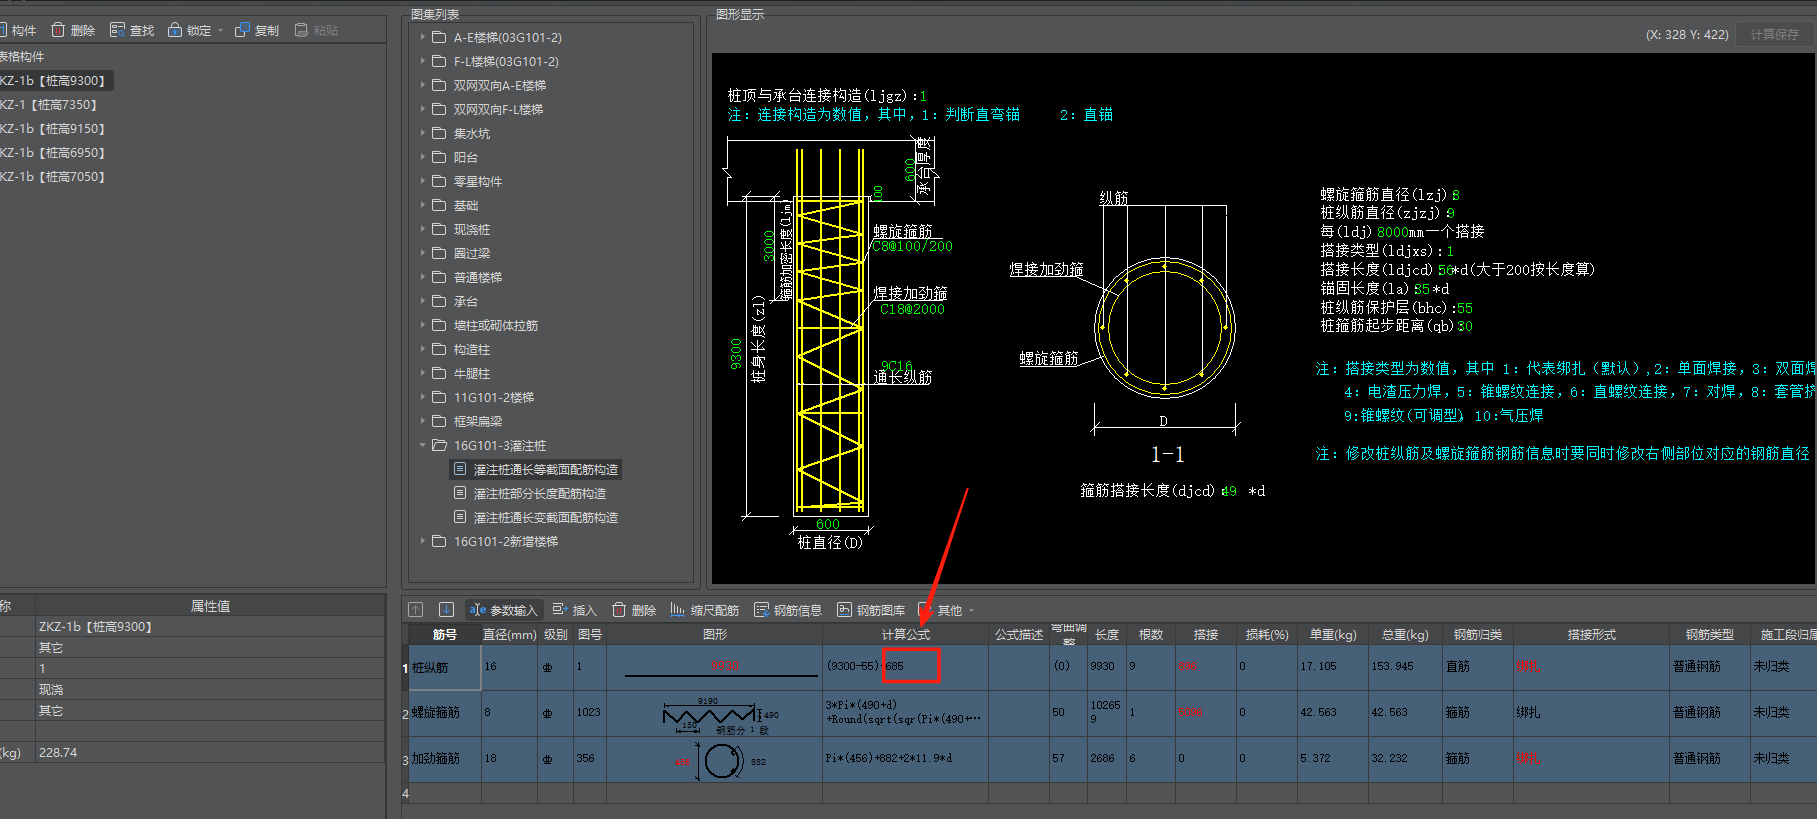Click the 总重(kg) column header
1817x819 pixels.
tap(1405, 635)
